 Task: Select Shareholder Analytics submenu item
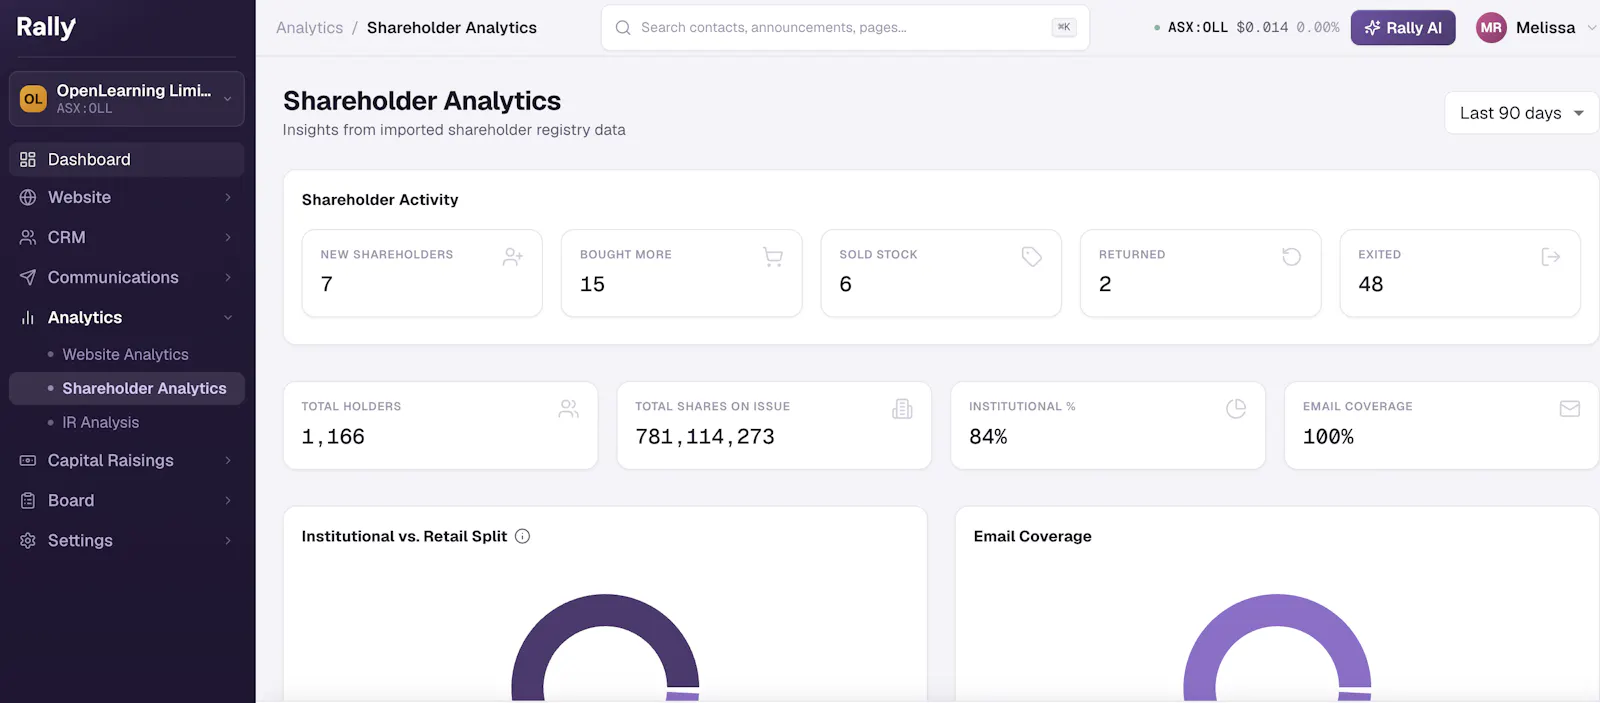click(x=126, y=388)
